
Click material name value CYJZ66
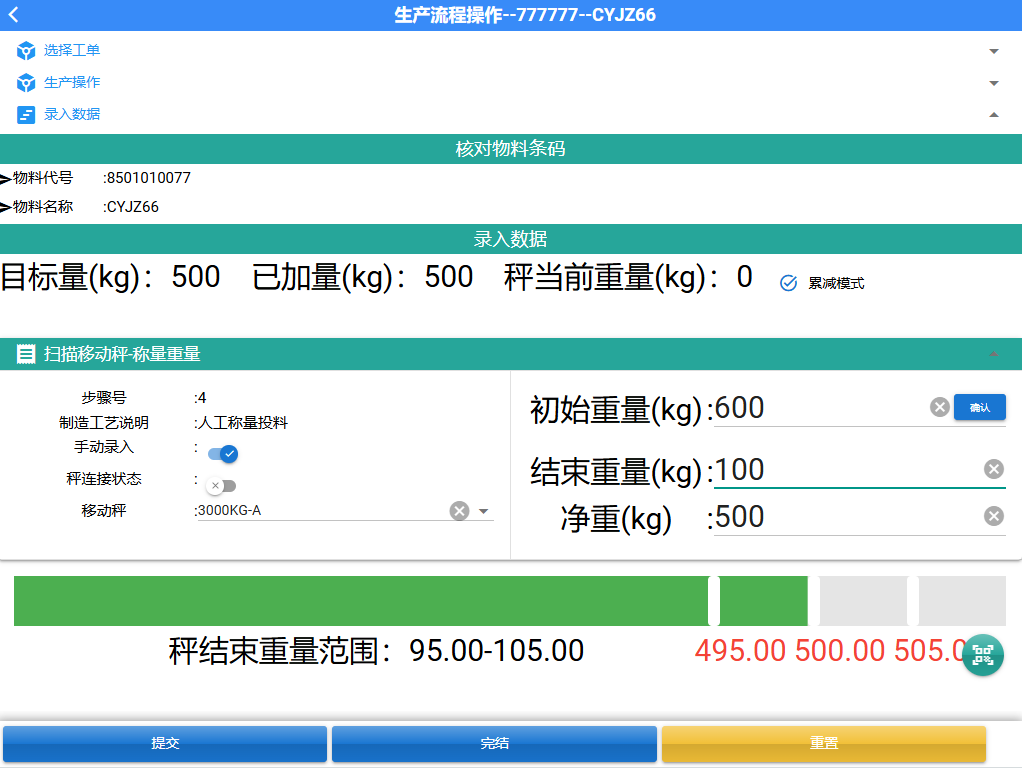tap(132, 207)
